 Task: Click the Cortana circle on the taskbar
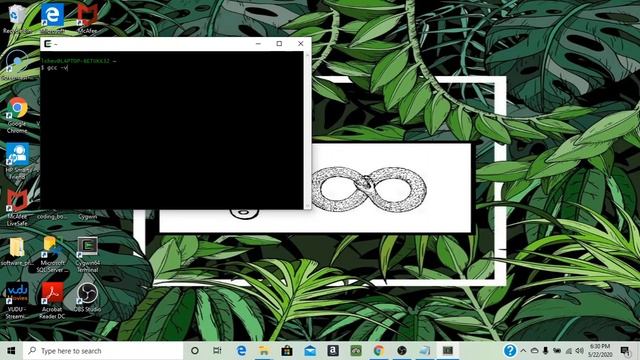pos(195,351)
